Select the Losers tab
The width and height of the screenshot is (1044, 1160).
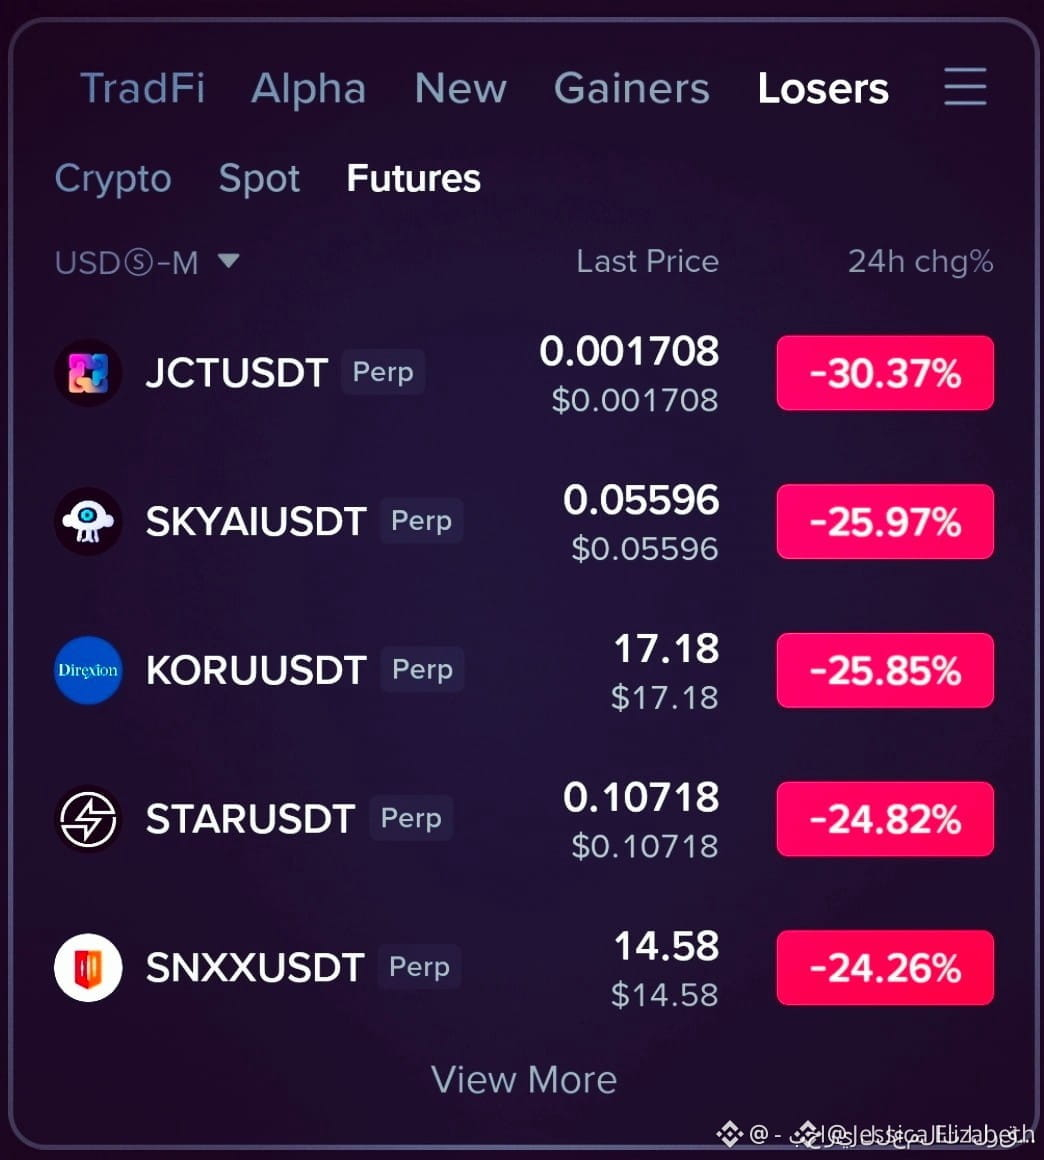pos(823,88)
